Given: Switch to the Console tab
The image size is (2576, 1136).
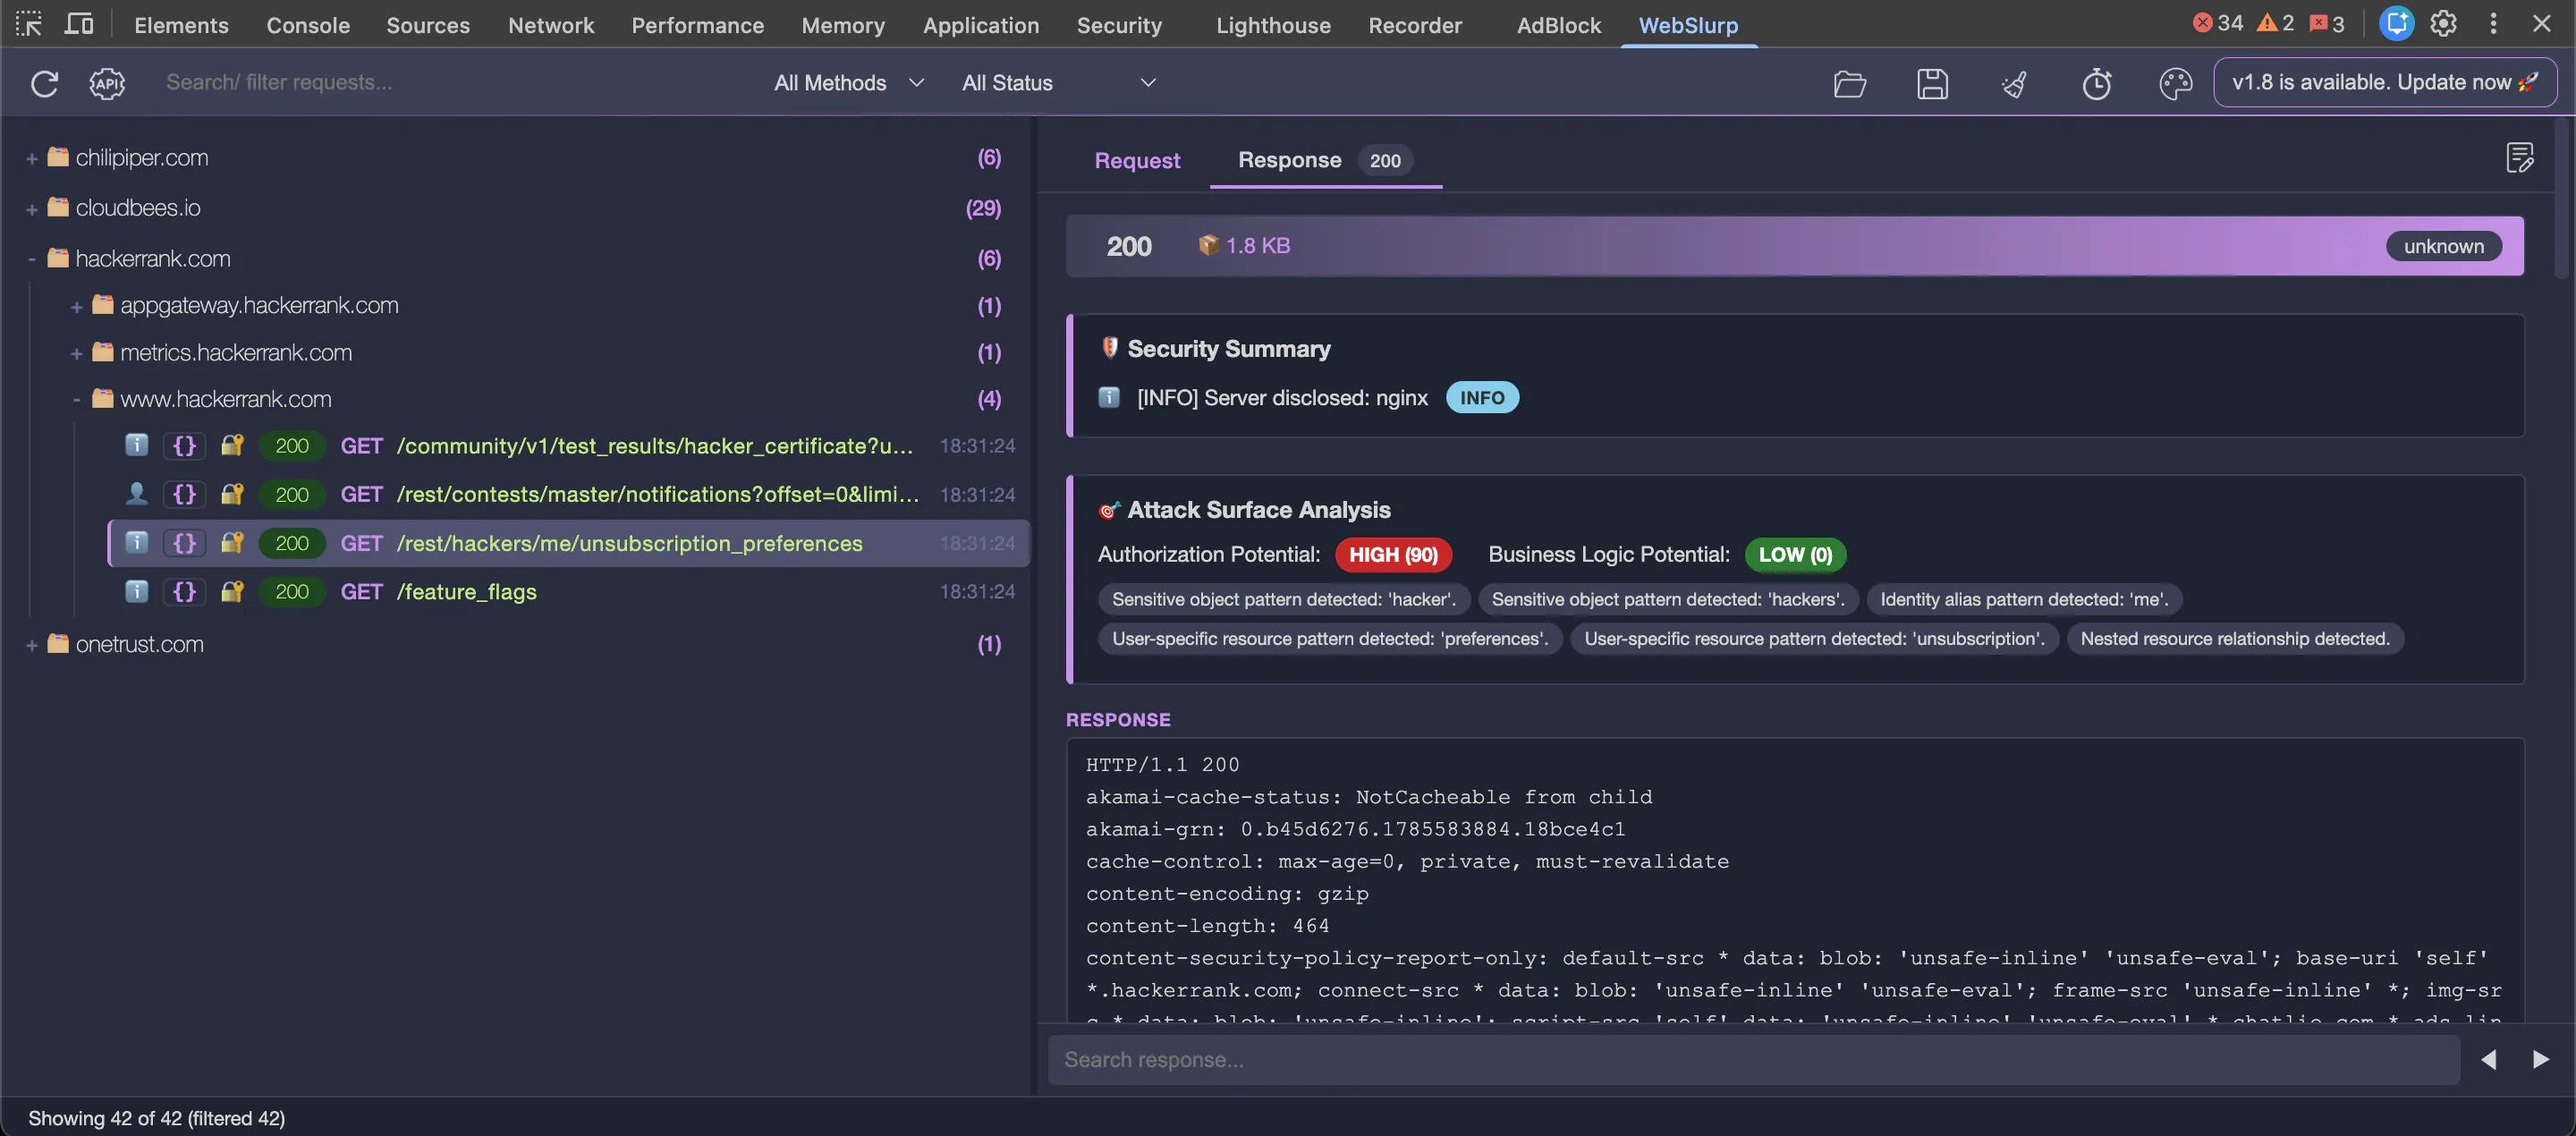Looking at the screenshot, I should [308, 25].
